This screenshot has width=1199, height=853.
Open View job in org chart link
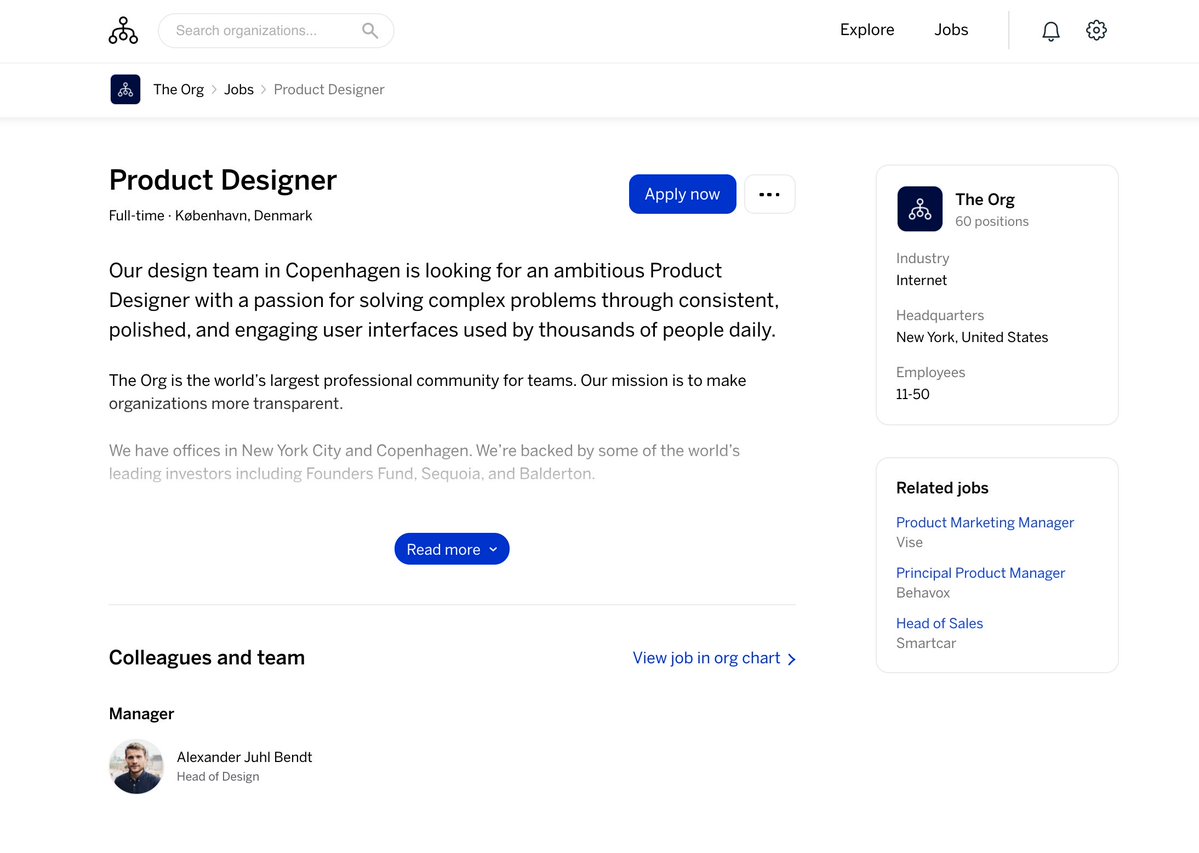tap(706, 658)
